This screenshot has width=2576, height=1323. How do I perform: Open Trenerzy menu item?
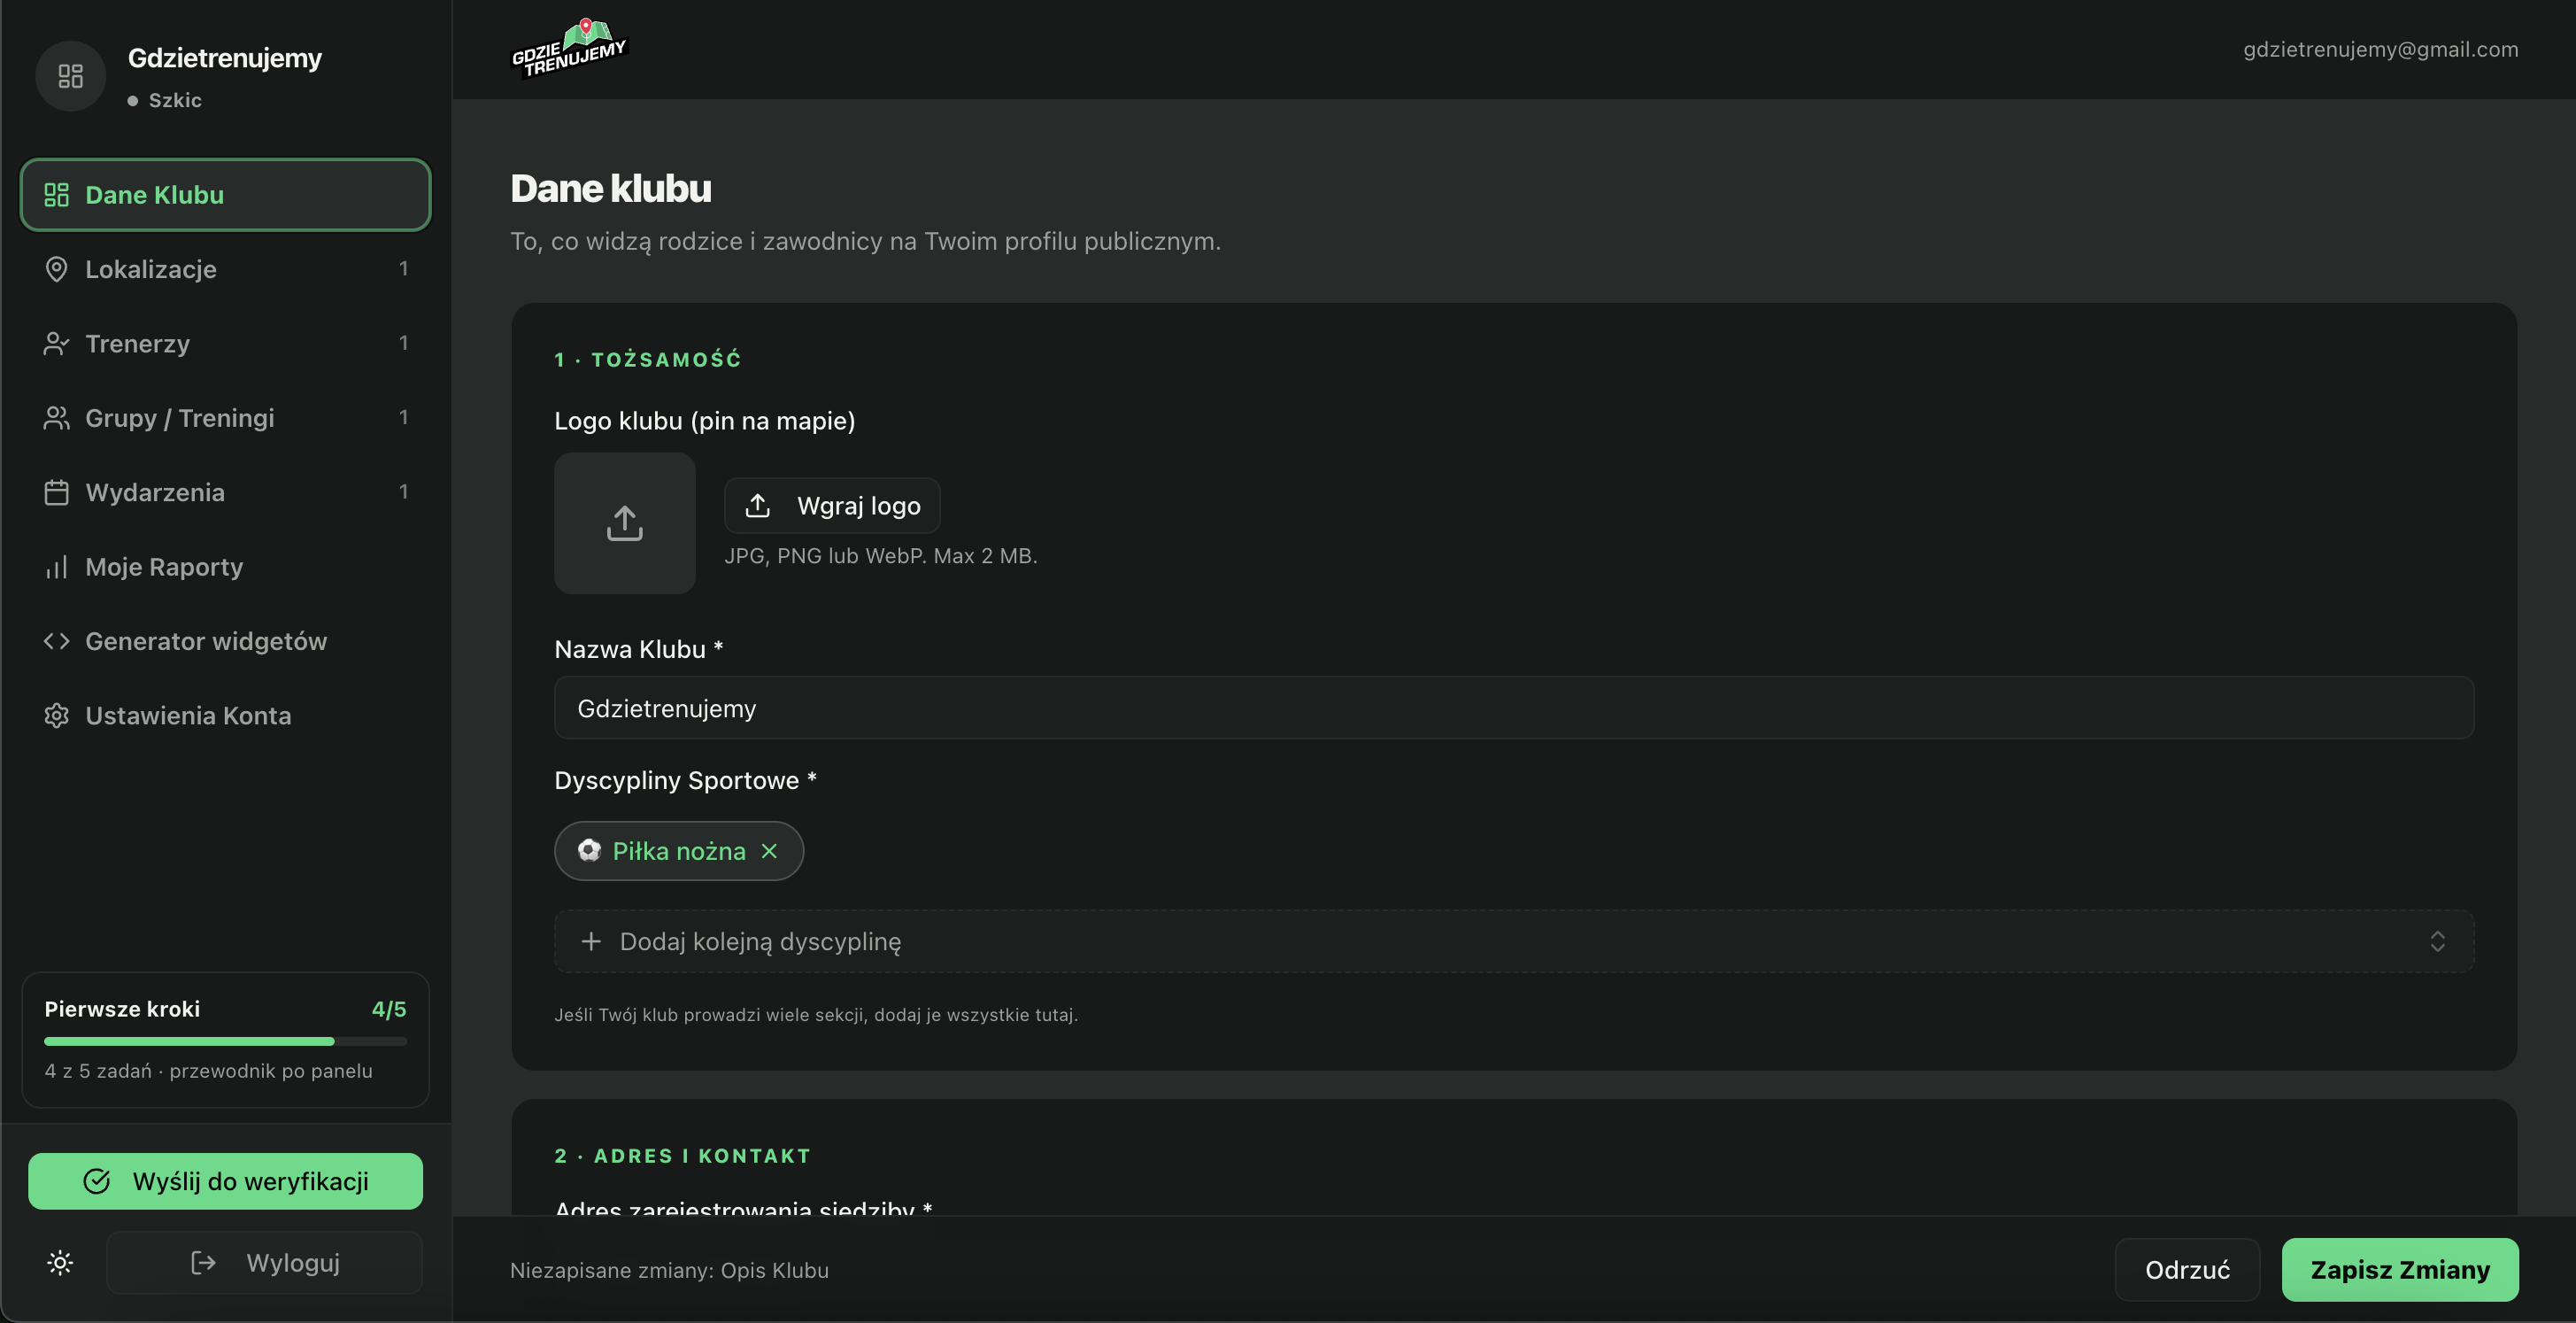click(x=226, y=344)
